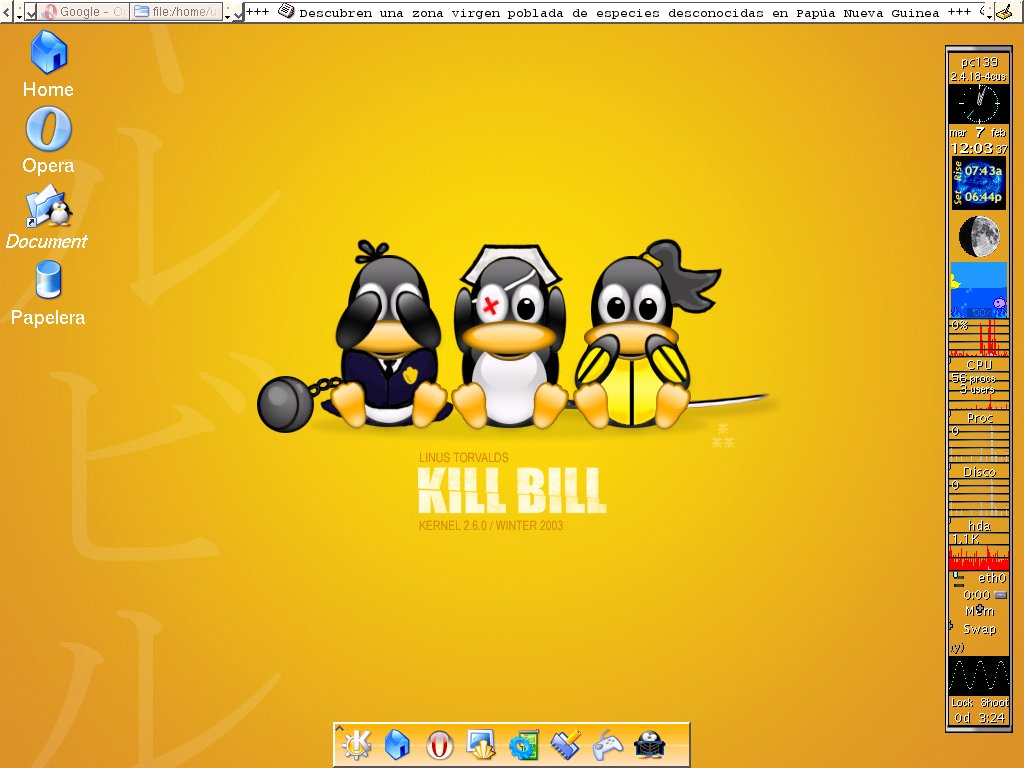Screen dimensions: 1024x768
Task: Click the moon phase monitor
Action: (978, 236)
